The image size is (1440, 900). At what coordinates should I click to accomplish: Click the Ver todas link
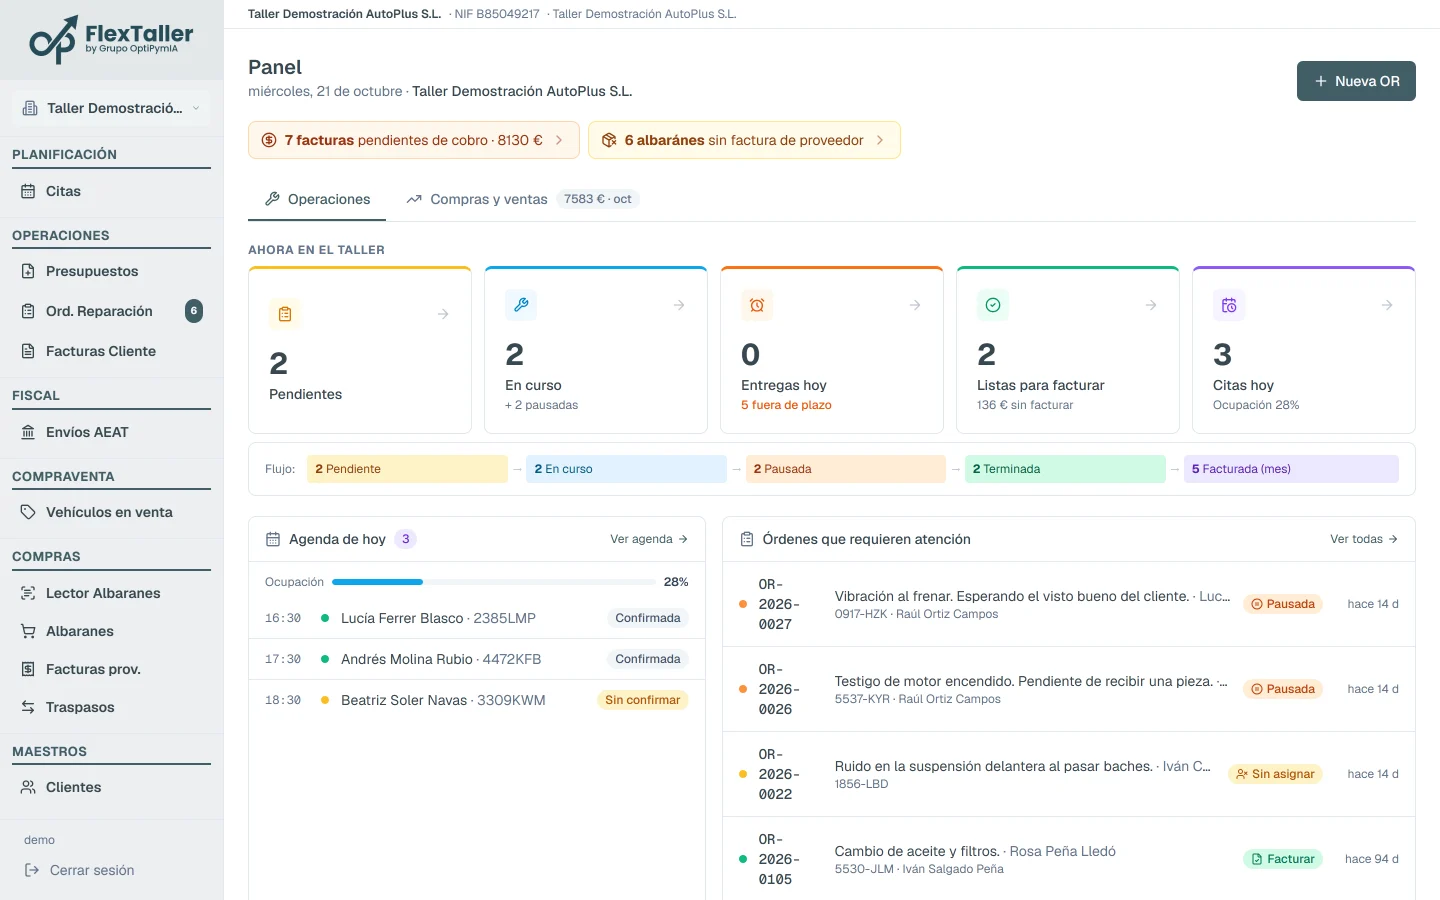[x=1364, y=539]
